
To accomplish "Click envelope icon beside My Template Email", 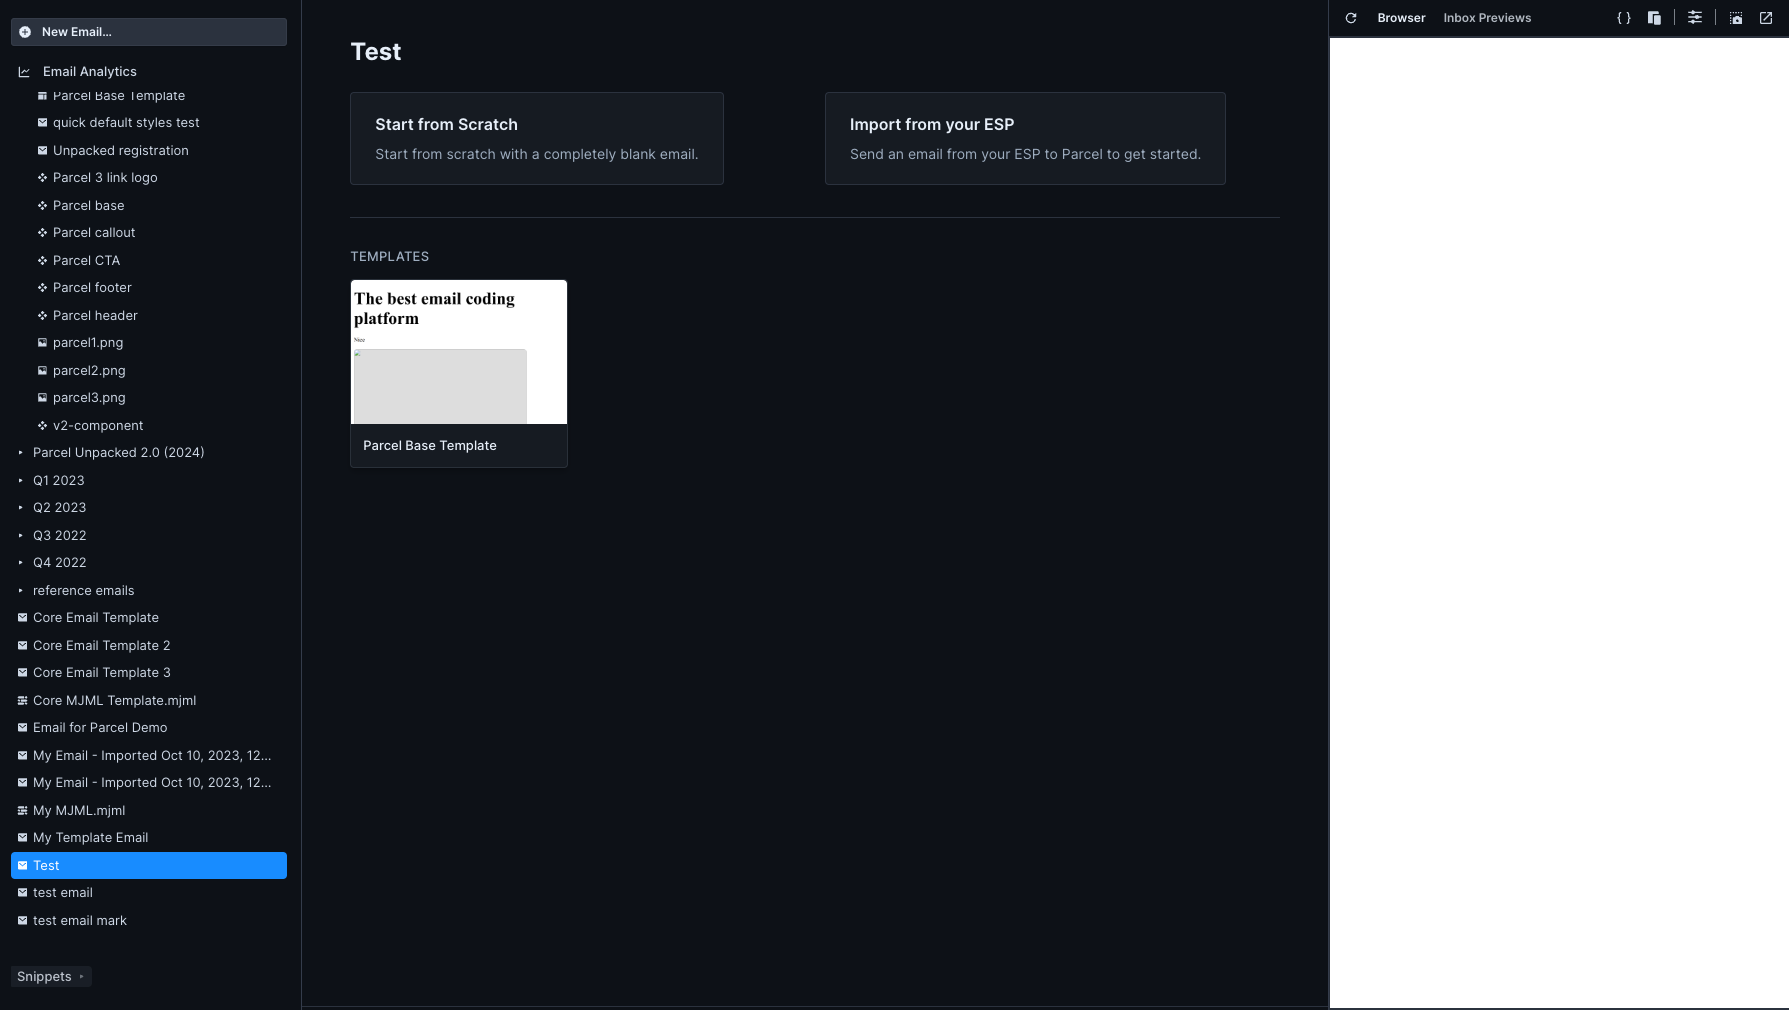I will [22, 838].
